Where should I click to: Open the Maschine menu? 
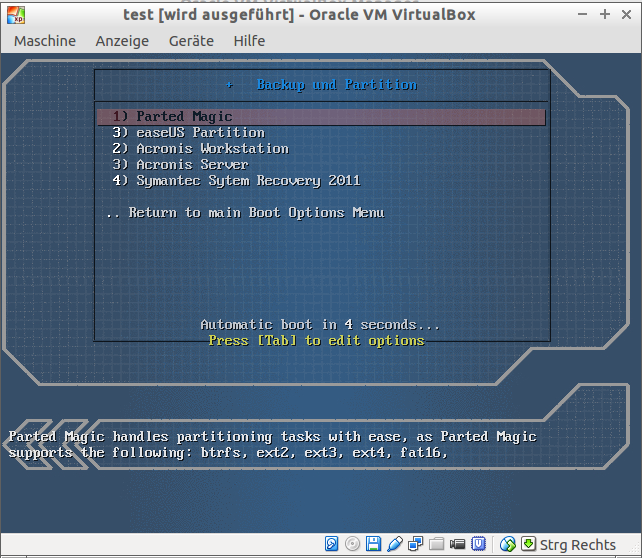[45, 41]
